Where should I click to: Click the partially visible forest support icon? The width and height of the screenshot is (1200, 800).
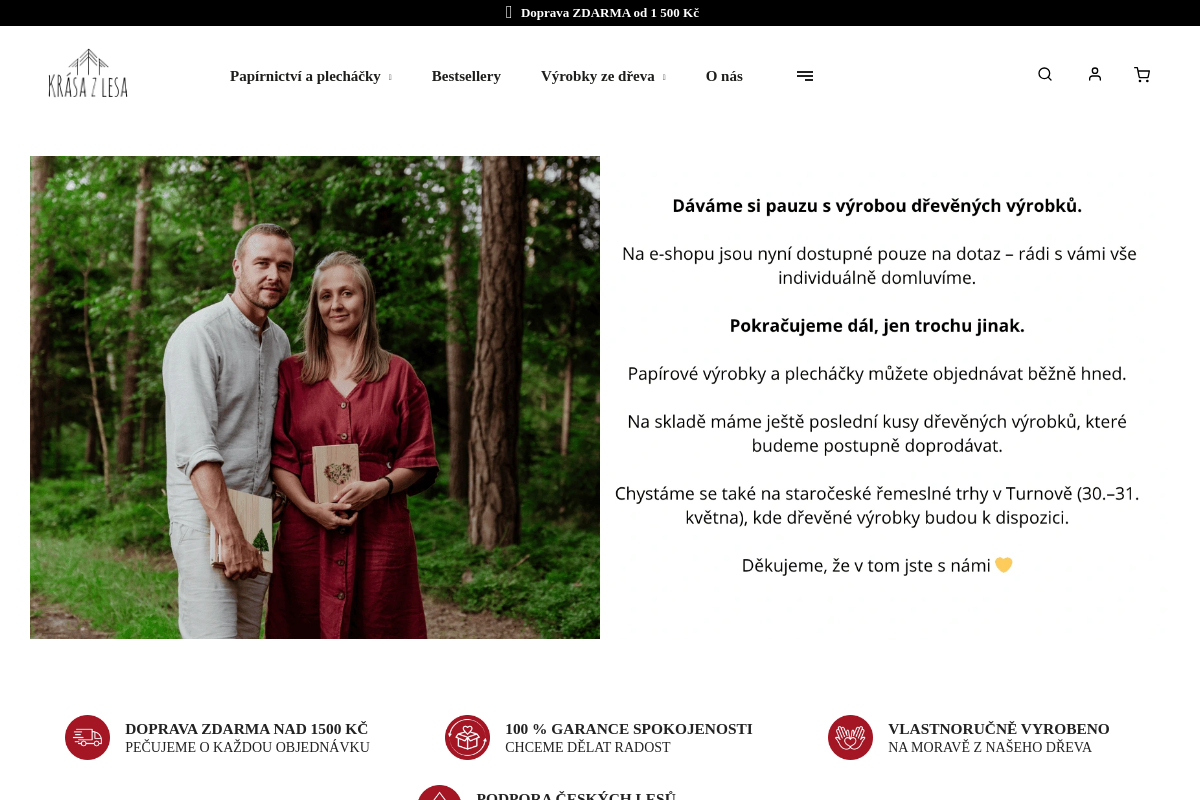(439, 793)
